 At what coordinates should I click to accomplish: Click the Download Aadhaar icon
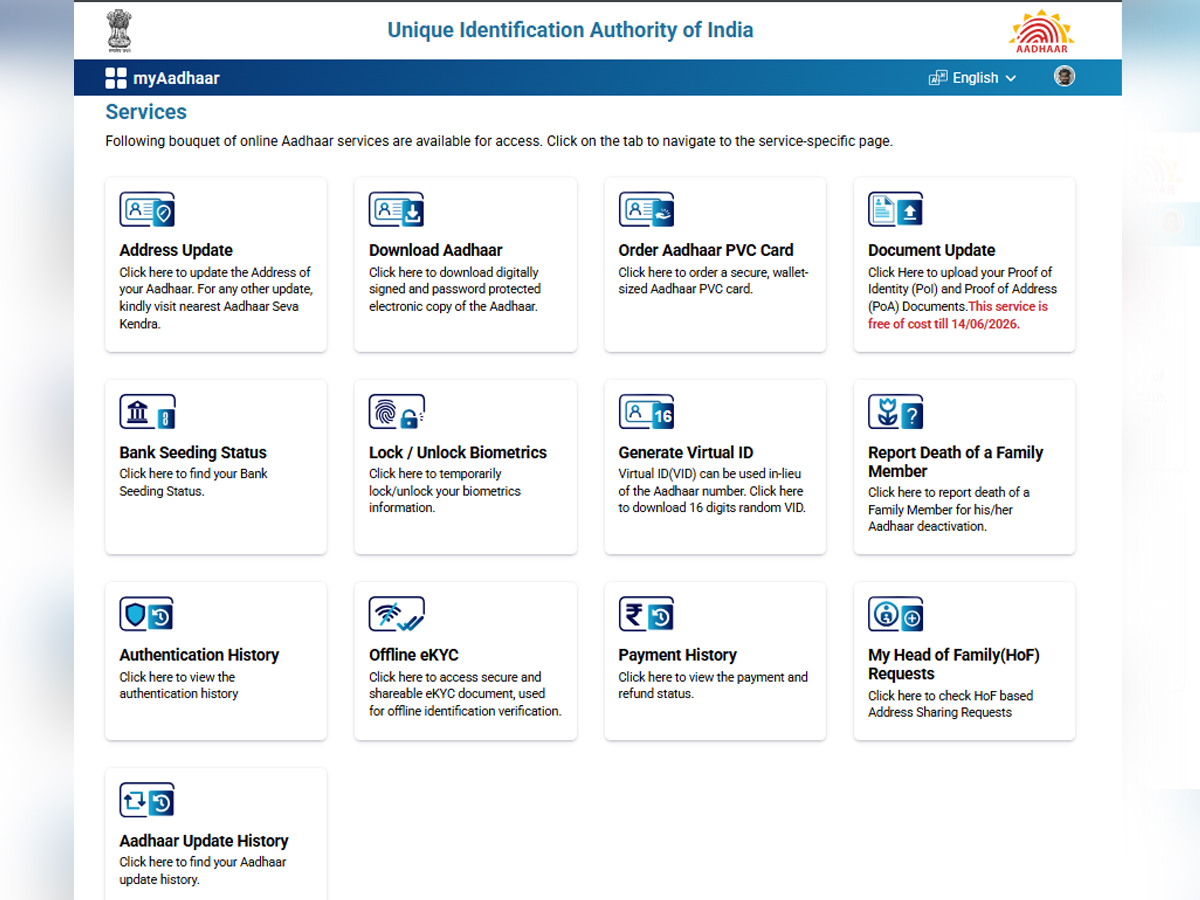(396, 210)
